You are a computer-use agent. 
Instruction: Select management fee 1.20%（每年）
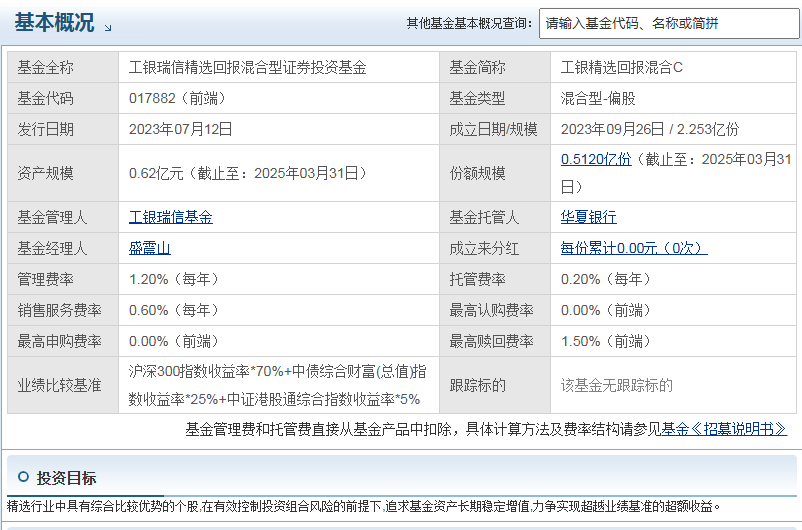175,279
